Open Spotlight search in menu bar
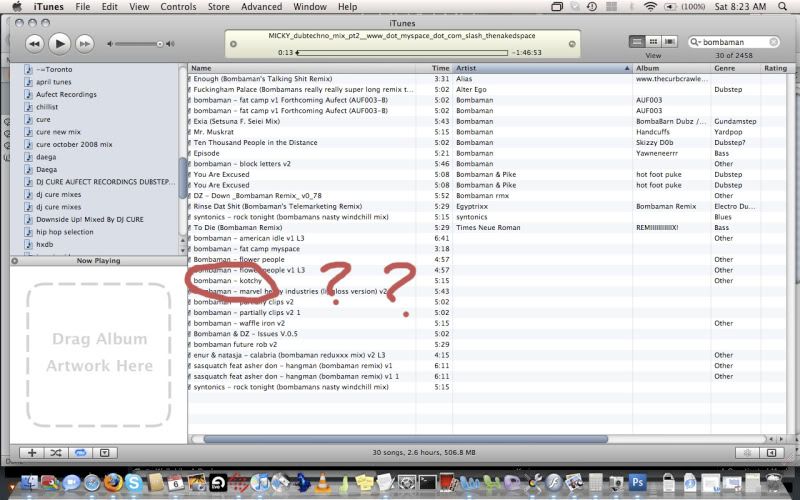This screenshot has height=500, width=800. point(782,7)
